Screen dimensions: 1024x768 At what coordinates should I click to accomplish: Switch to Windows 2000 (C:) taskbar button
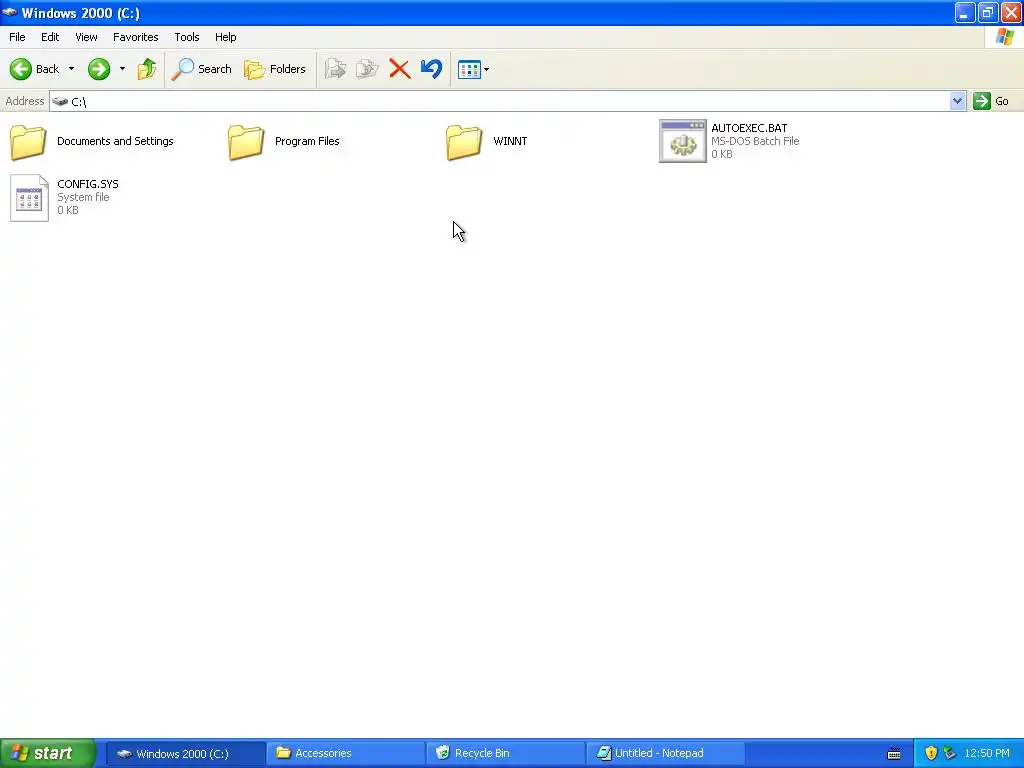coord(185,753)
